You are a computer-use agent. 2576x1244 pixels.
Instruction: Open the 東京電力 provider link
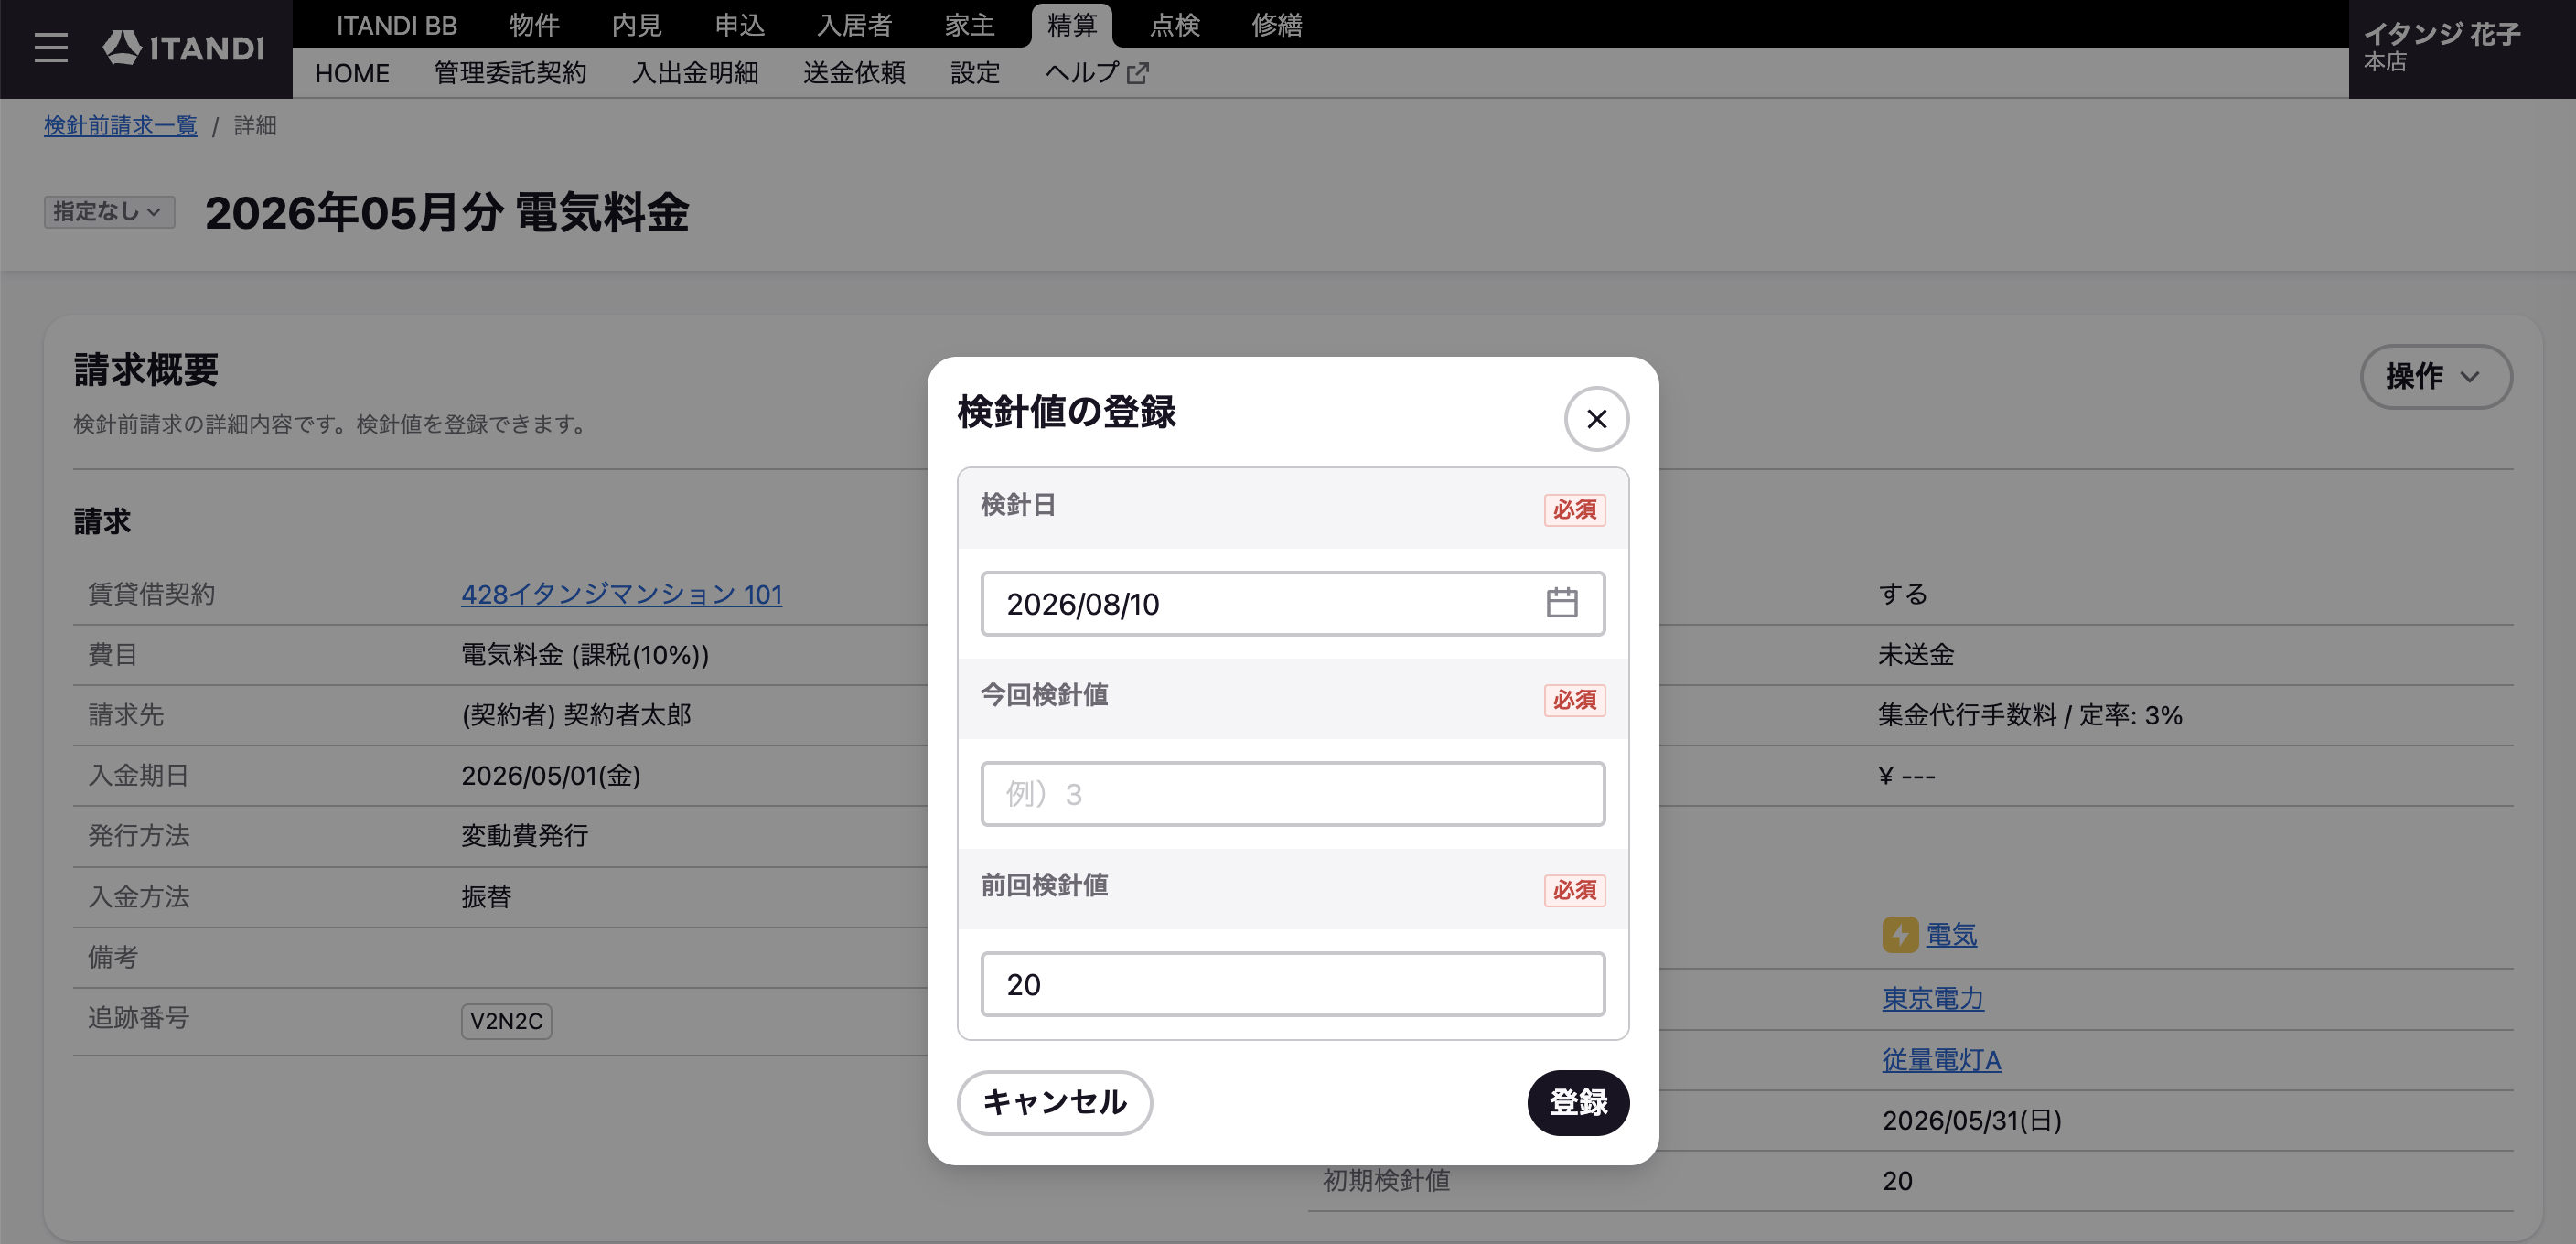(1933, 999)
